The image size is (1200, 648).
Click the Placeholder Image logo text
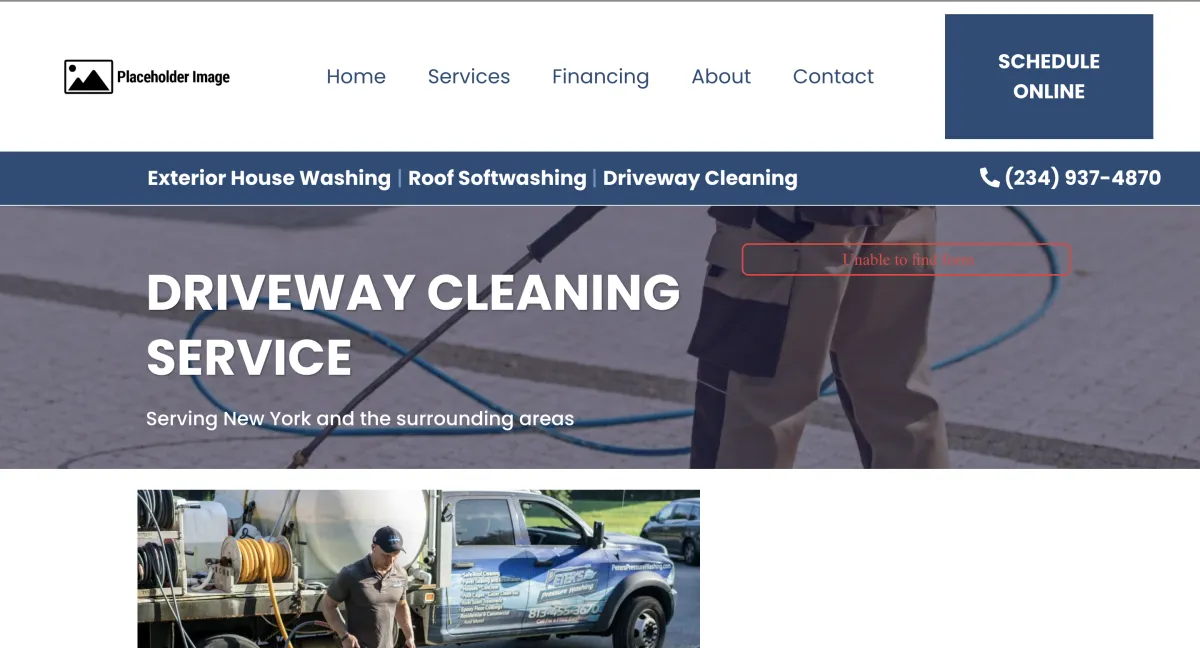click(174, 77)
